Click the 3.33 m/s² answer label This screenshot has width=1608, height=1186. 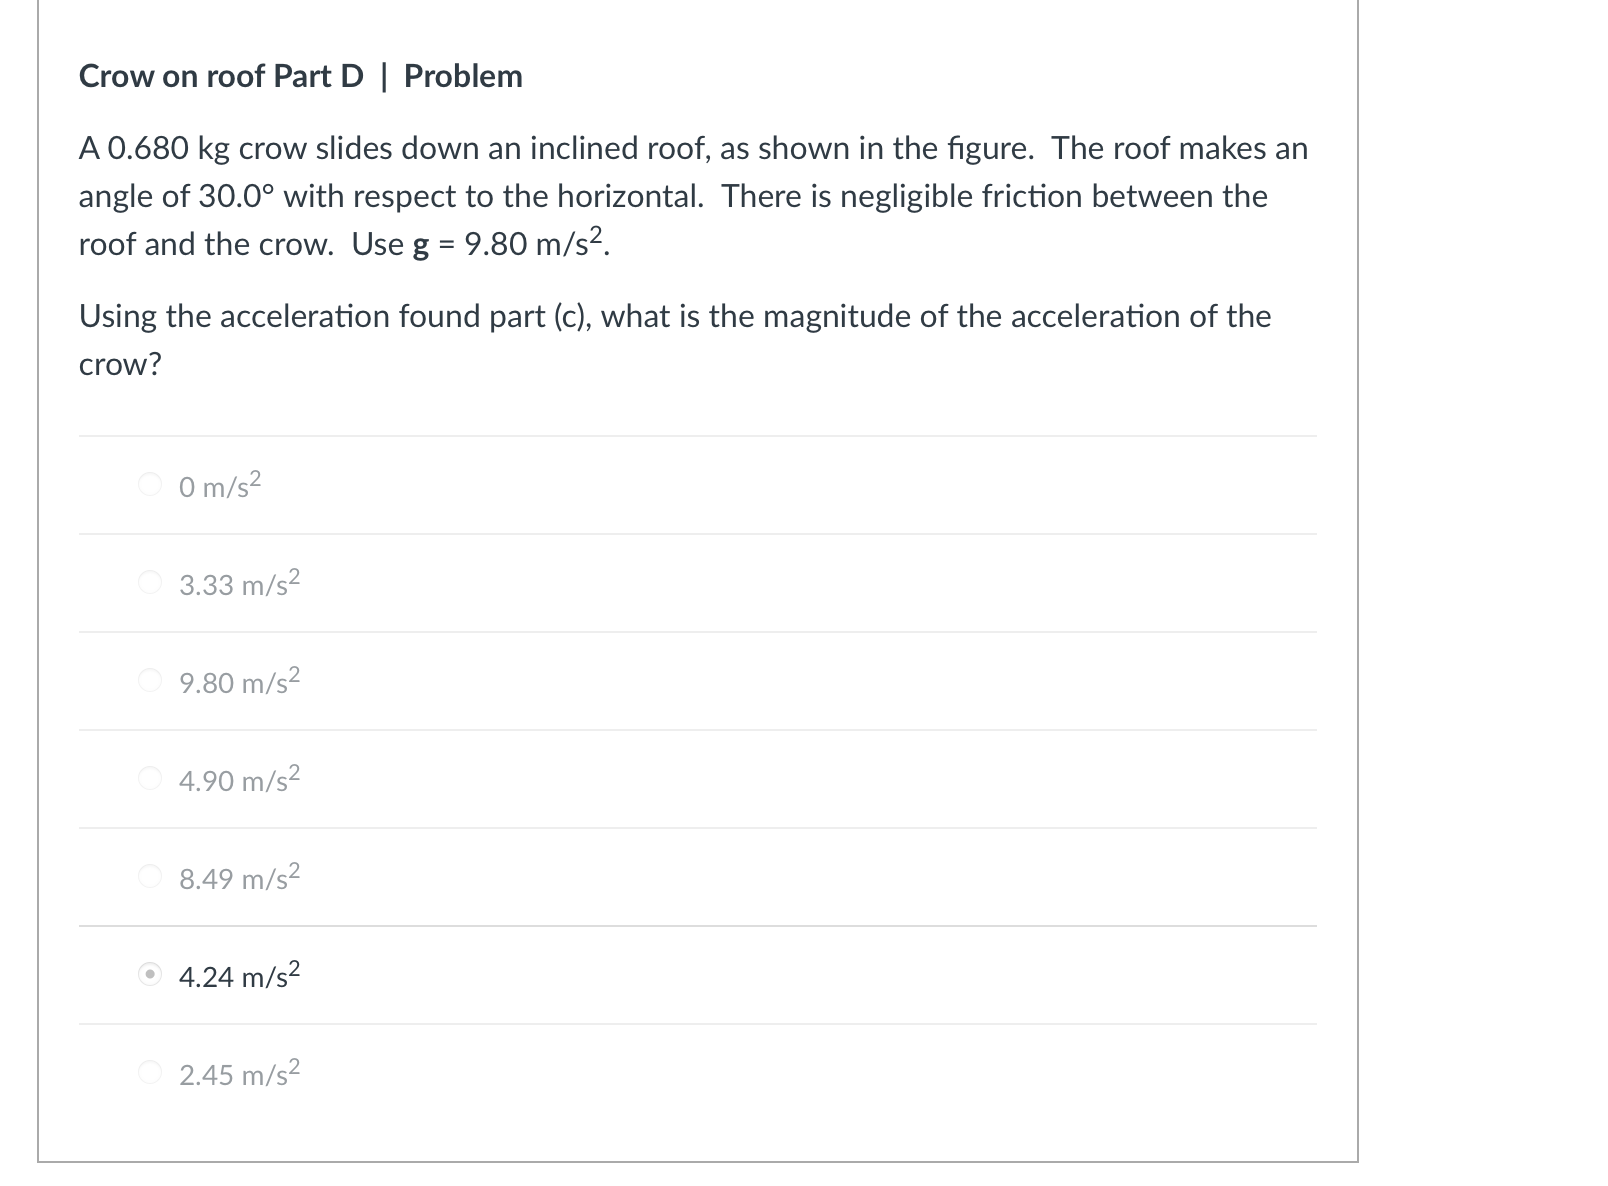pyautogui.click(x=238, y=583)
